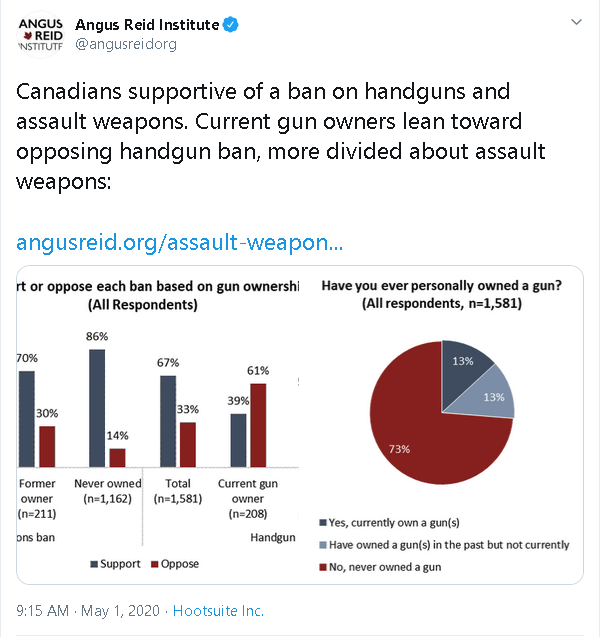Open the Angus Reid Institute display name
Image resolution: width=600 pixels, height=637 pixels.
[x=153, y=25]
